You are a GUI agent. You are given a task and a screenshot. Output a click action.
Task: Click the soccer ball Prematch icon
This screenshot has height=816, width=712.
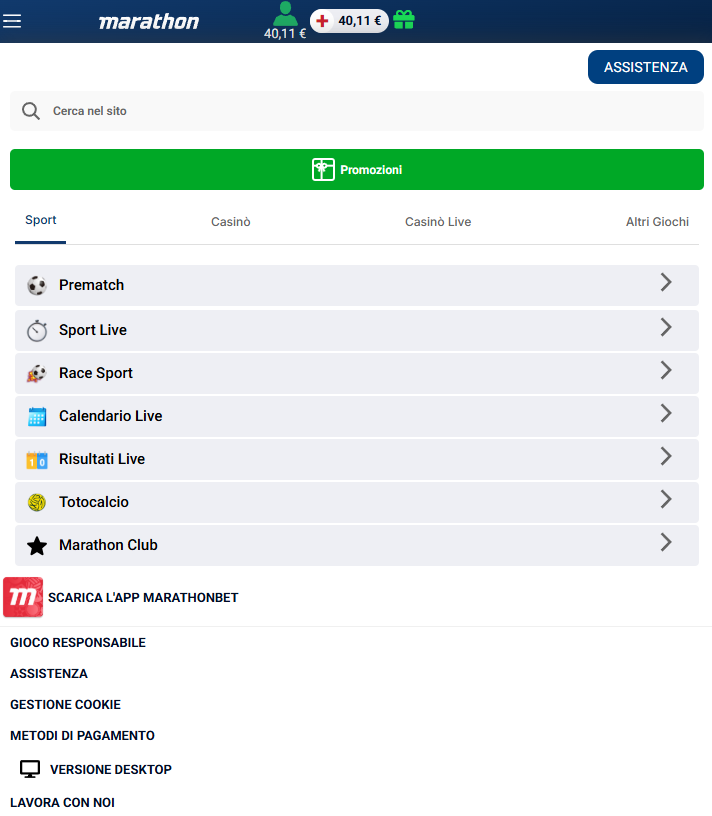[37, 286]
